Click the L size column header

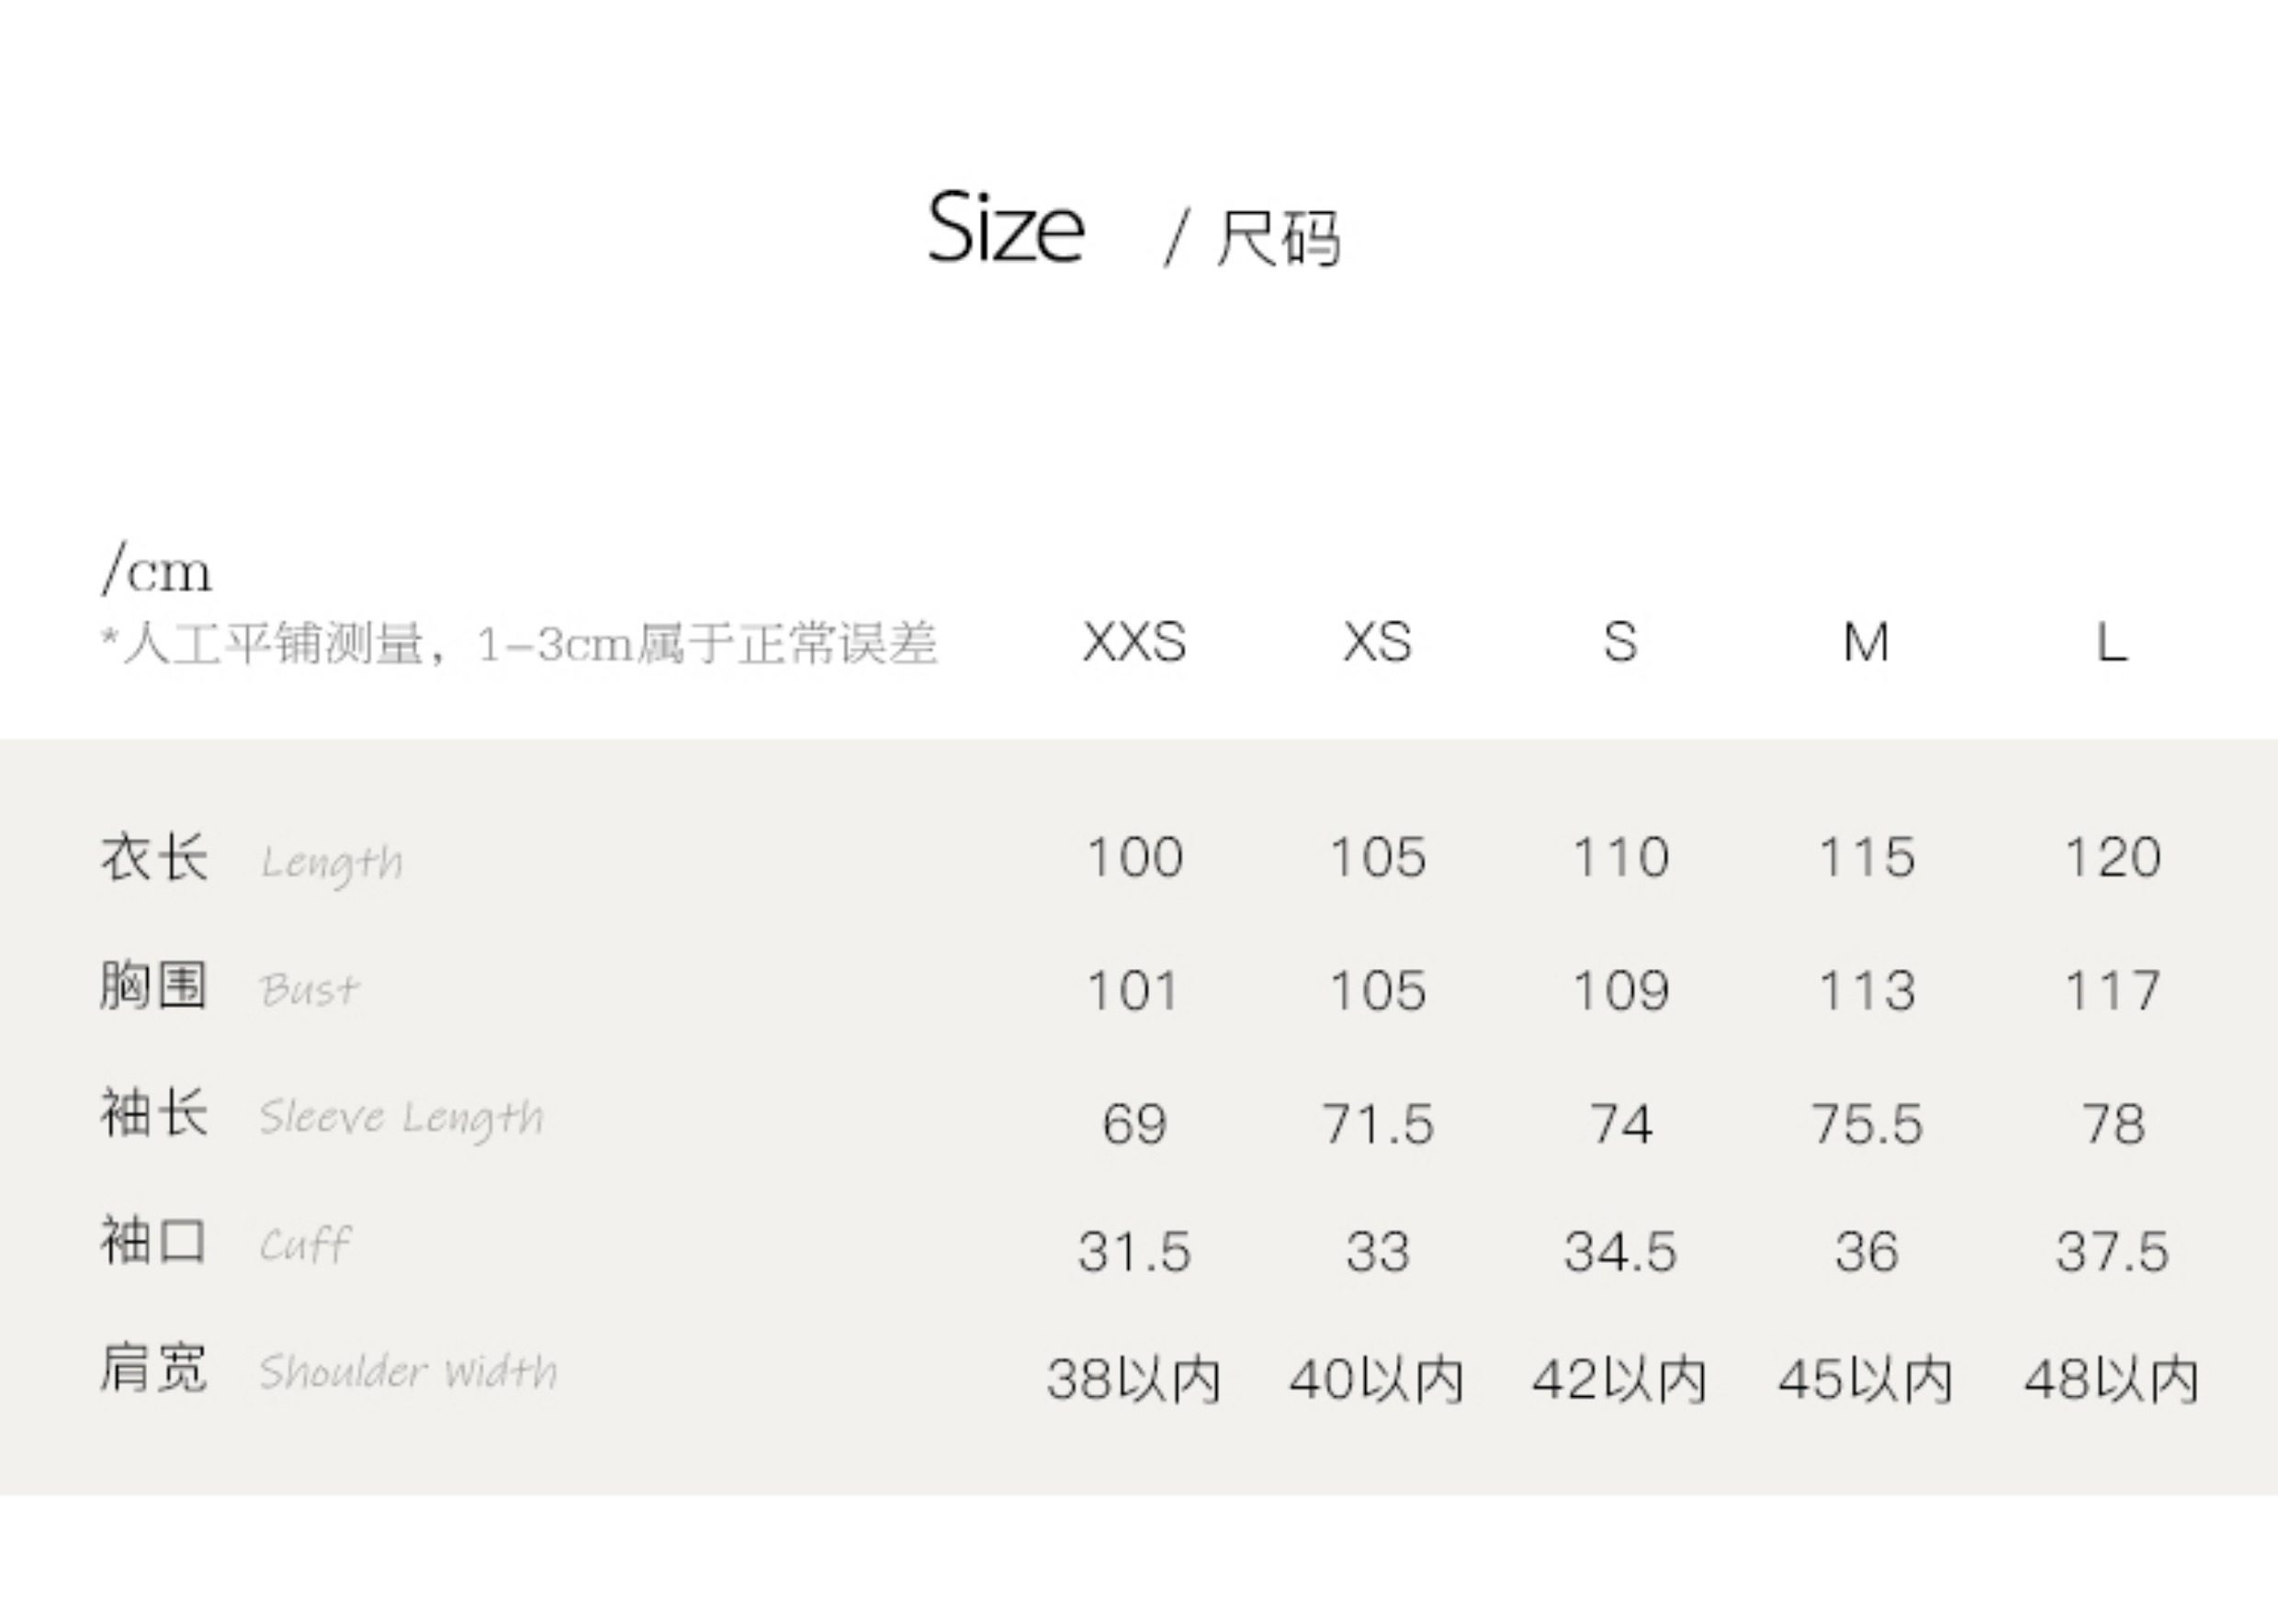[2111, 642]
